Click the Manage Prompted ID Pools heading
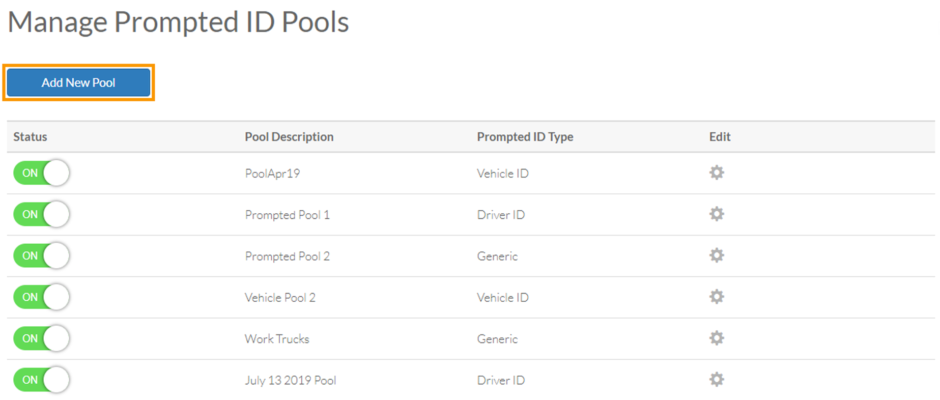Screen dimensions: 940x400 [179, 22]
